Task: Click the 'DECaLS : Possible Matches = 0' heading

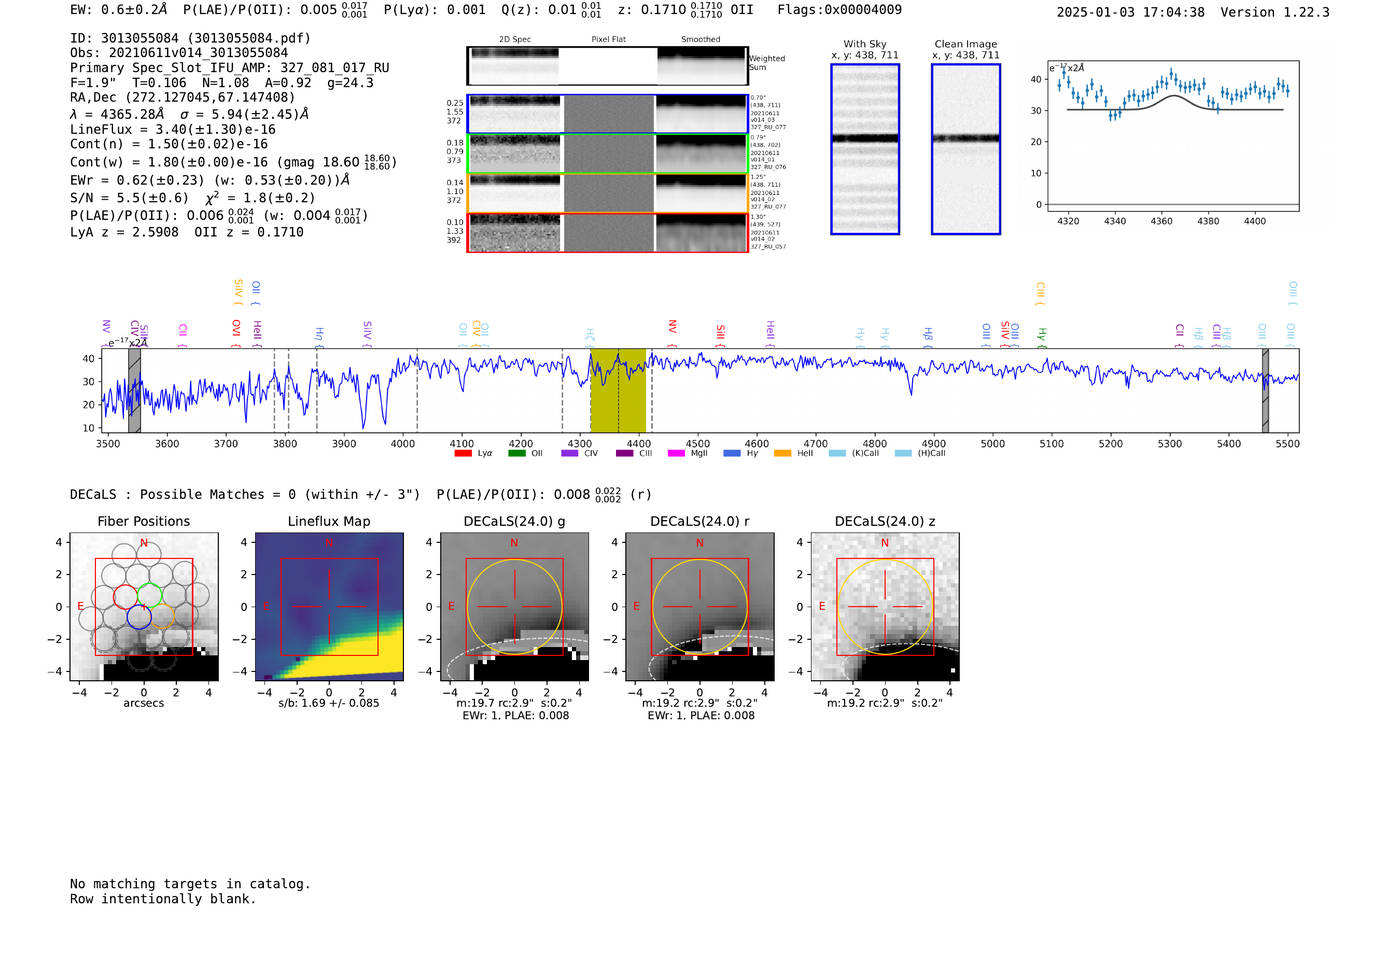Action: [183, 494]
